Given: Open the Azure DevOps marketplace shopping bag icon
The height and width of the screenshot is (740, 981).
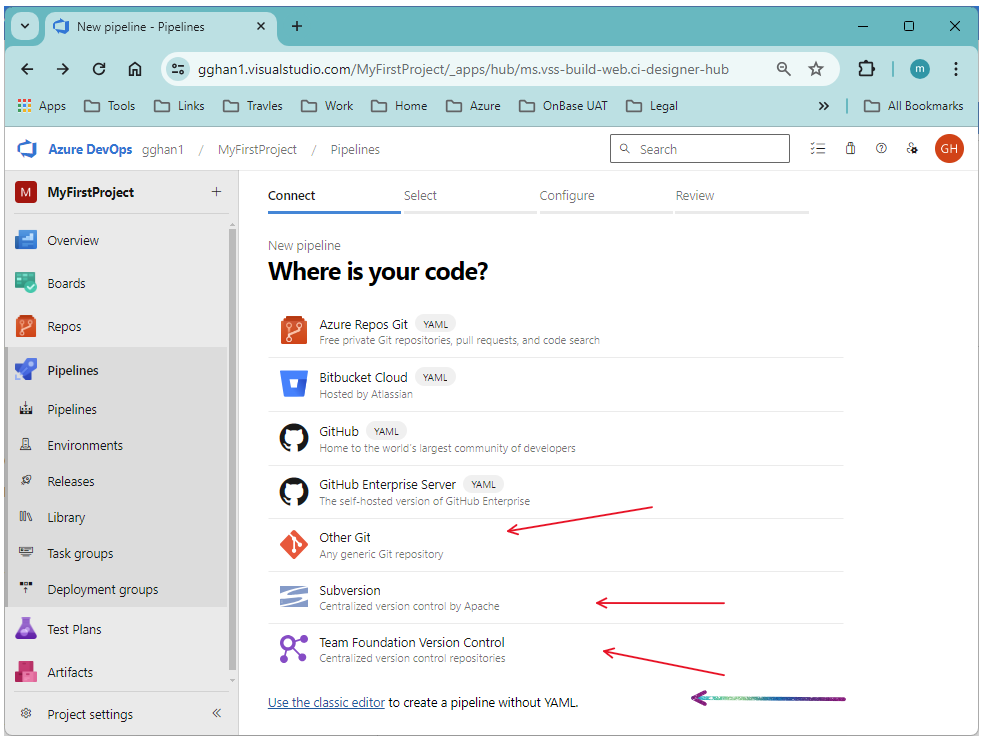Looking at the screenshot, I should coord(849,148).
